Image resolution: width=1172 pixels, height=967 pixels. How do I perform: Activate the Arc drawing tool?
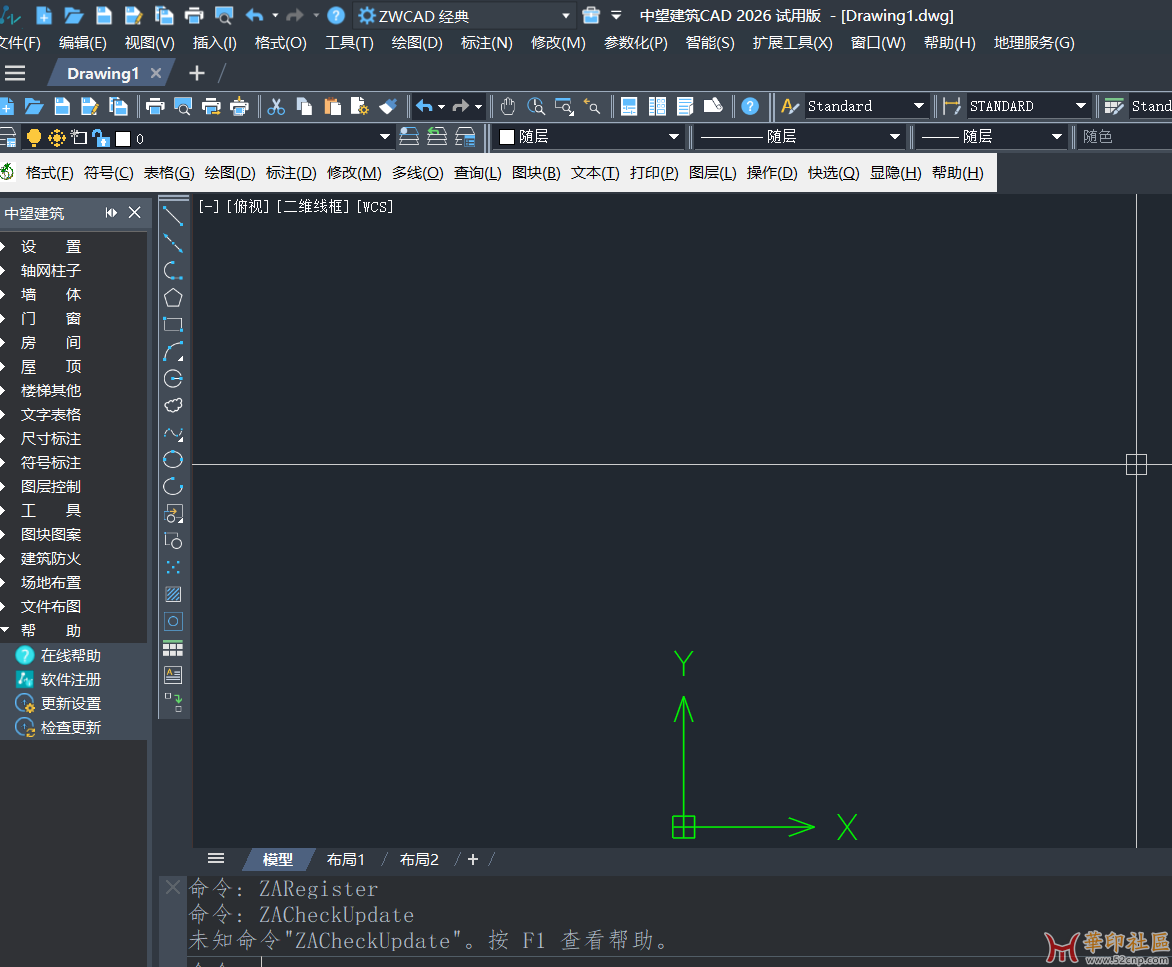[x=173, y=351]
